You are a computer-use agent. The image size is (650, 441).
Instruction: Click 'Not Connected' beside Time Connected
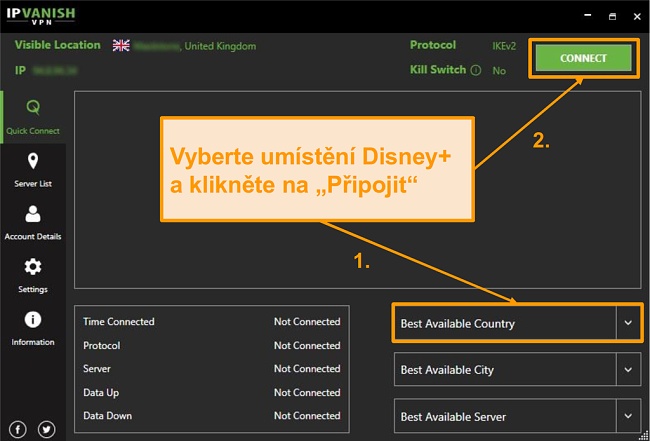point(307,322)
